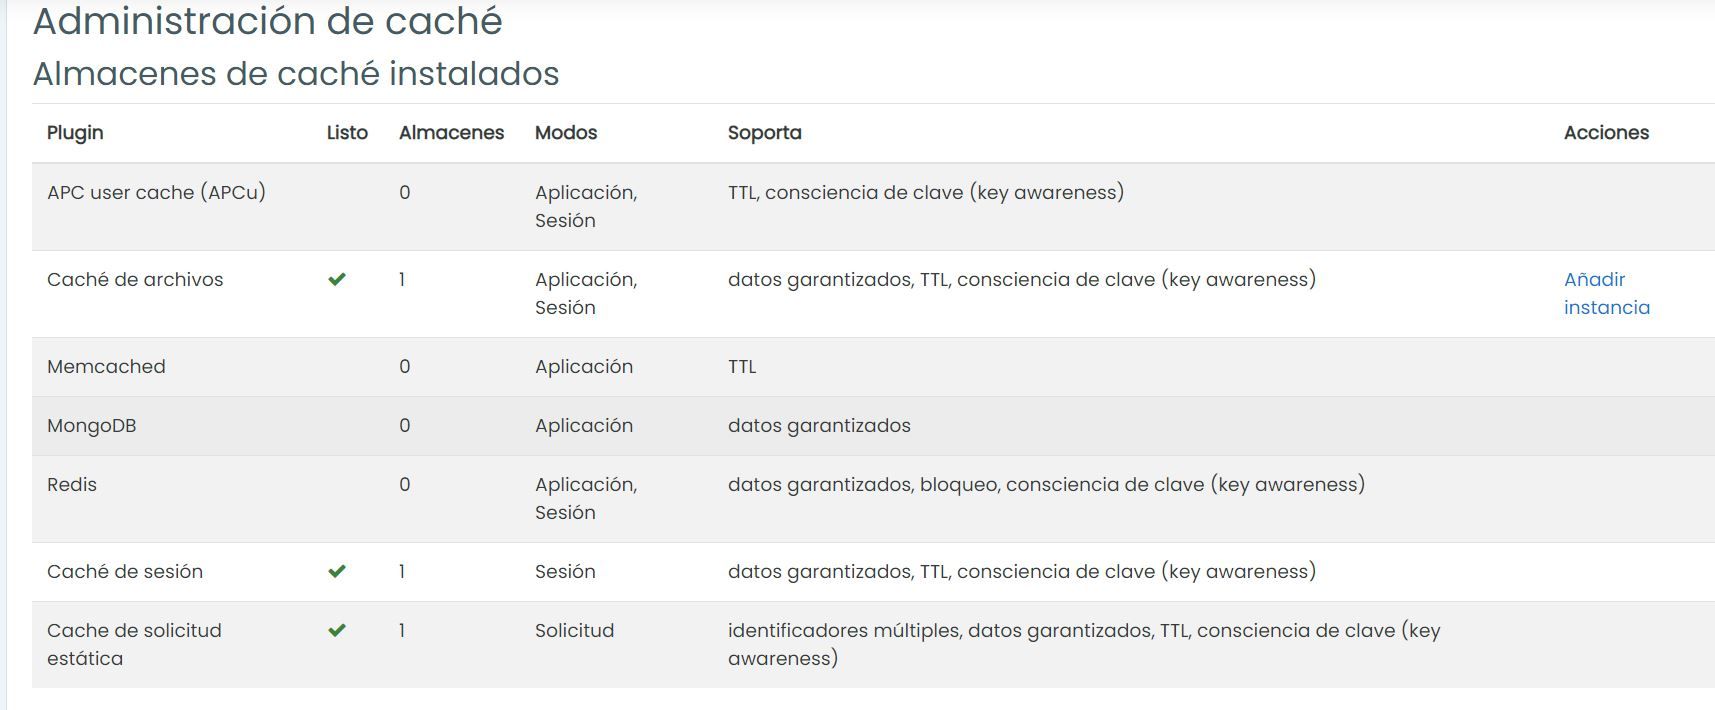
Task: Open the Añadir instancia link
Action: click(x=1607, y=293)
